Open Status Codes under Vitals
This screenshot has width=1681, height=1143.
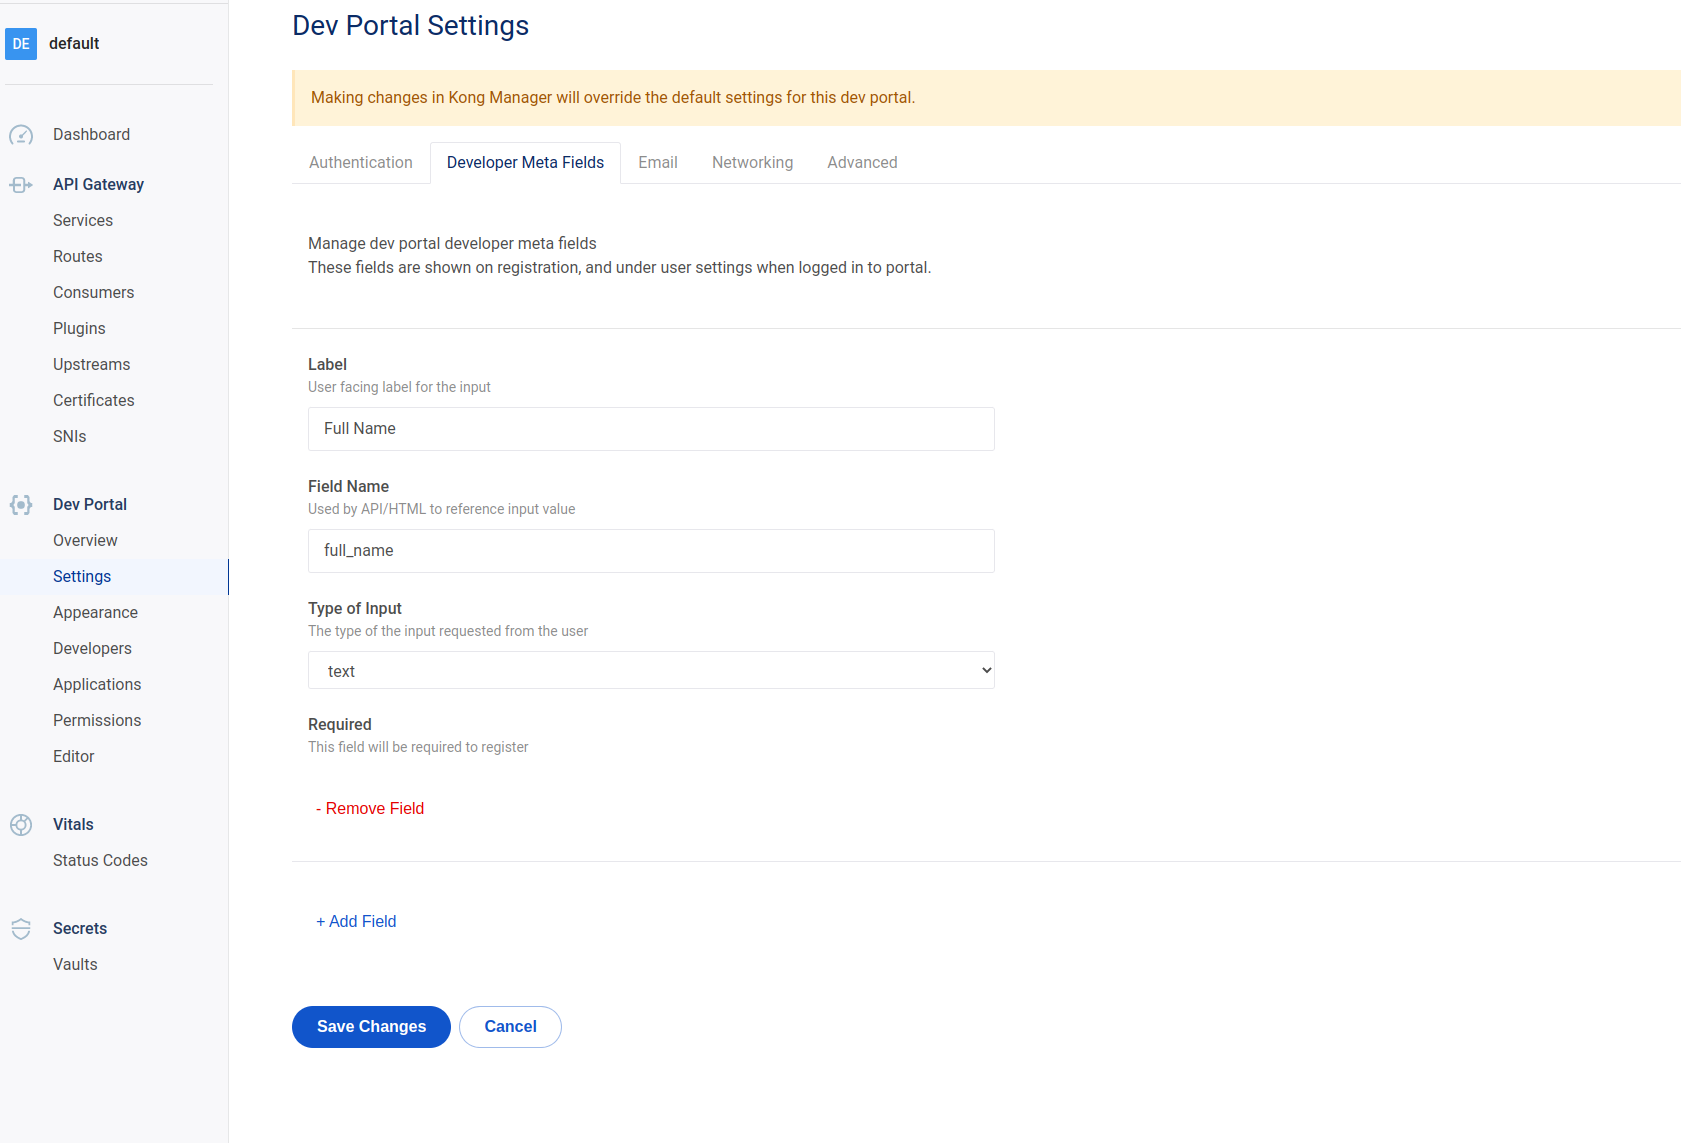click(x=99, y=860)
